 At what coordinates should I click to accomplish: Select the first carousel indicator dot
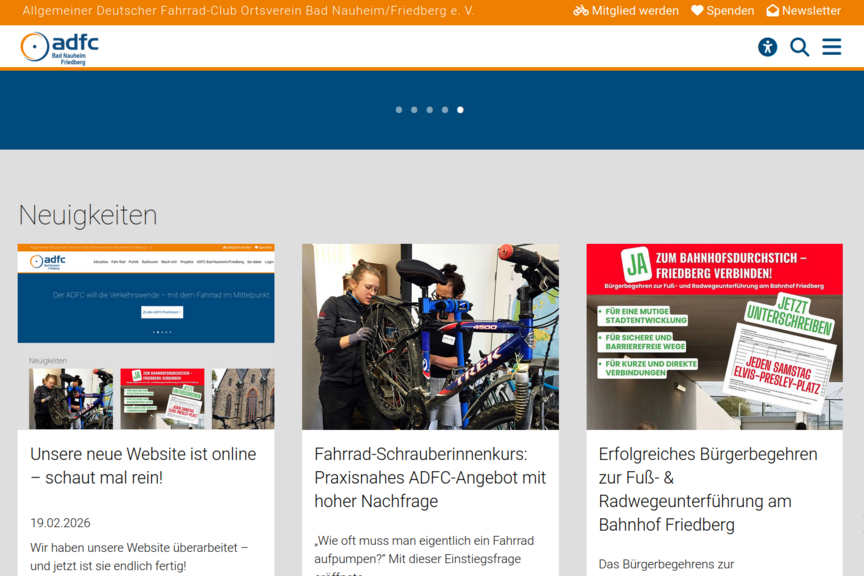tap(399, 110)
